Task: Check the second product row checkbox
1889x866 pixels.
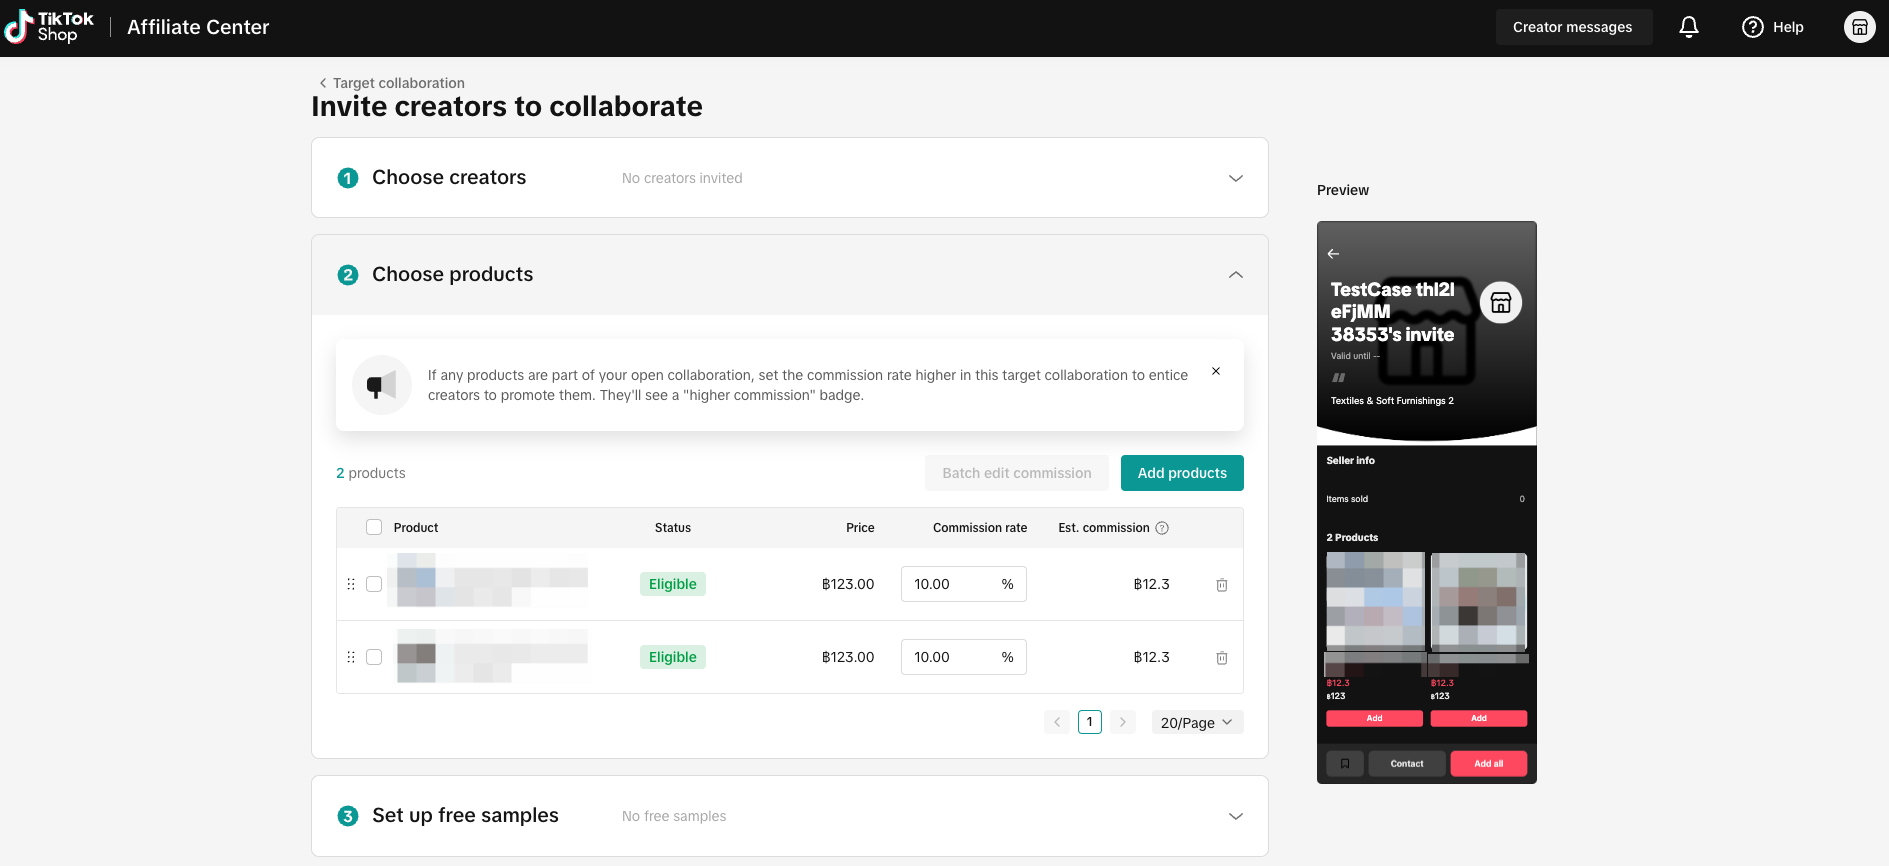Action: click(374, 657)
